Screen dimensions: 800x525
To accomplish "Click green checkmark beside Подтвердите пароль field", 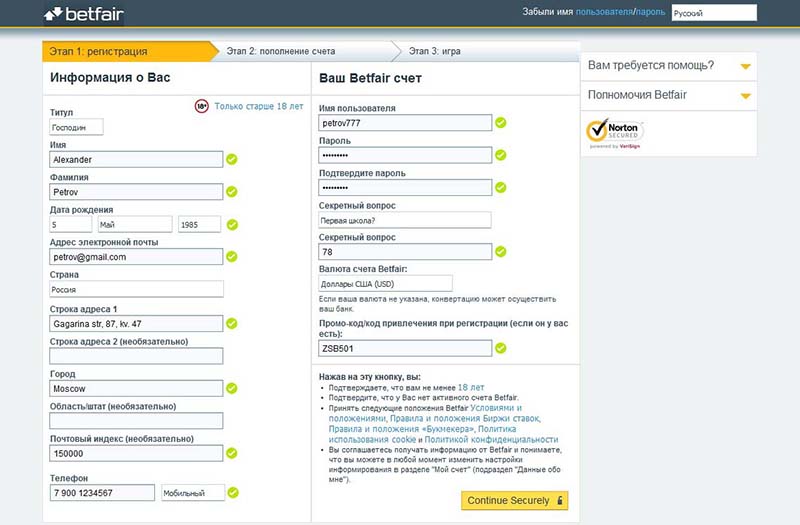I will pos(501,187).
